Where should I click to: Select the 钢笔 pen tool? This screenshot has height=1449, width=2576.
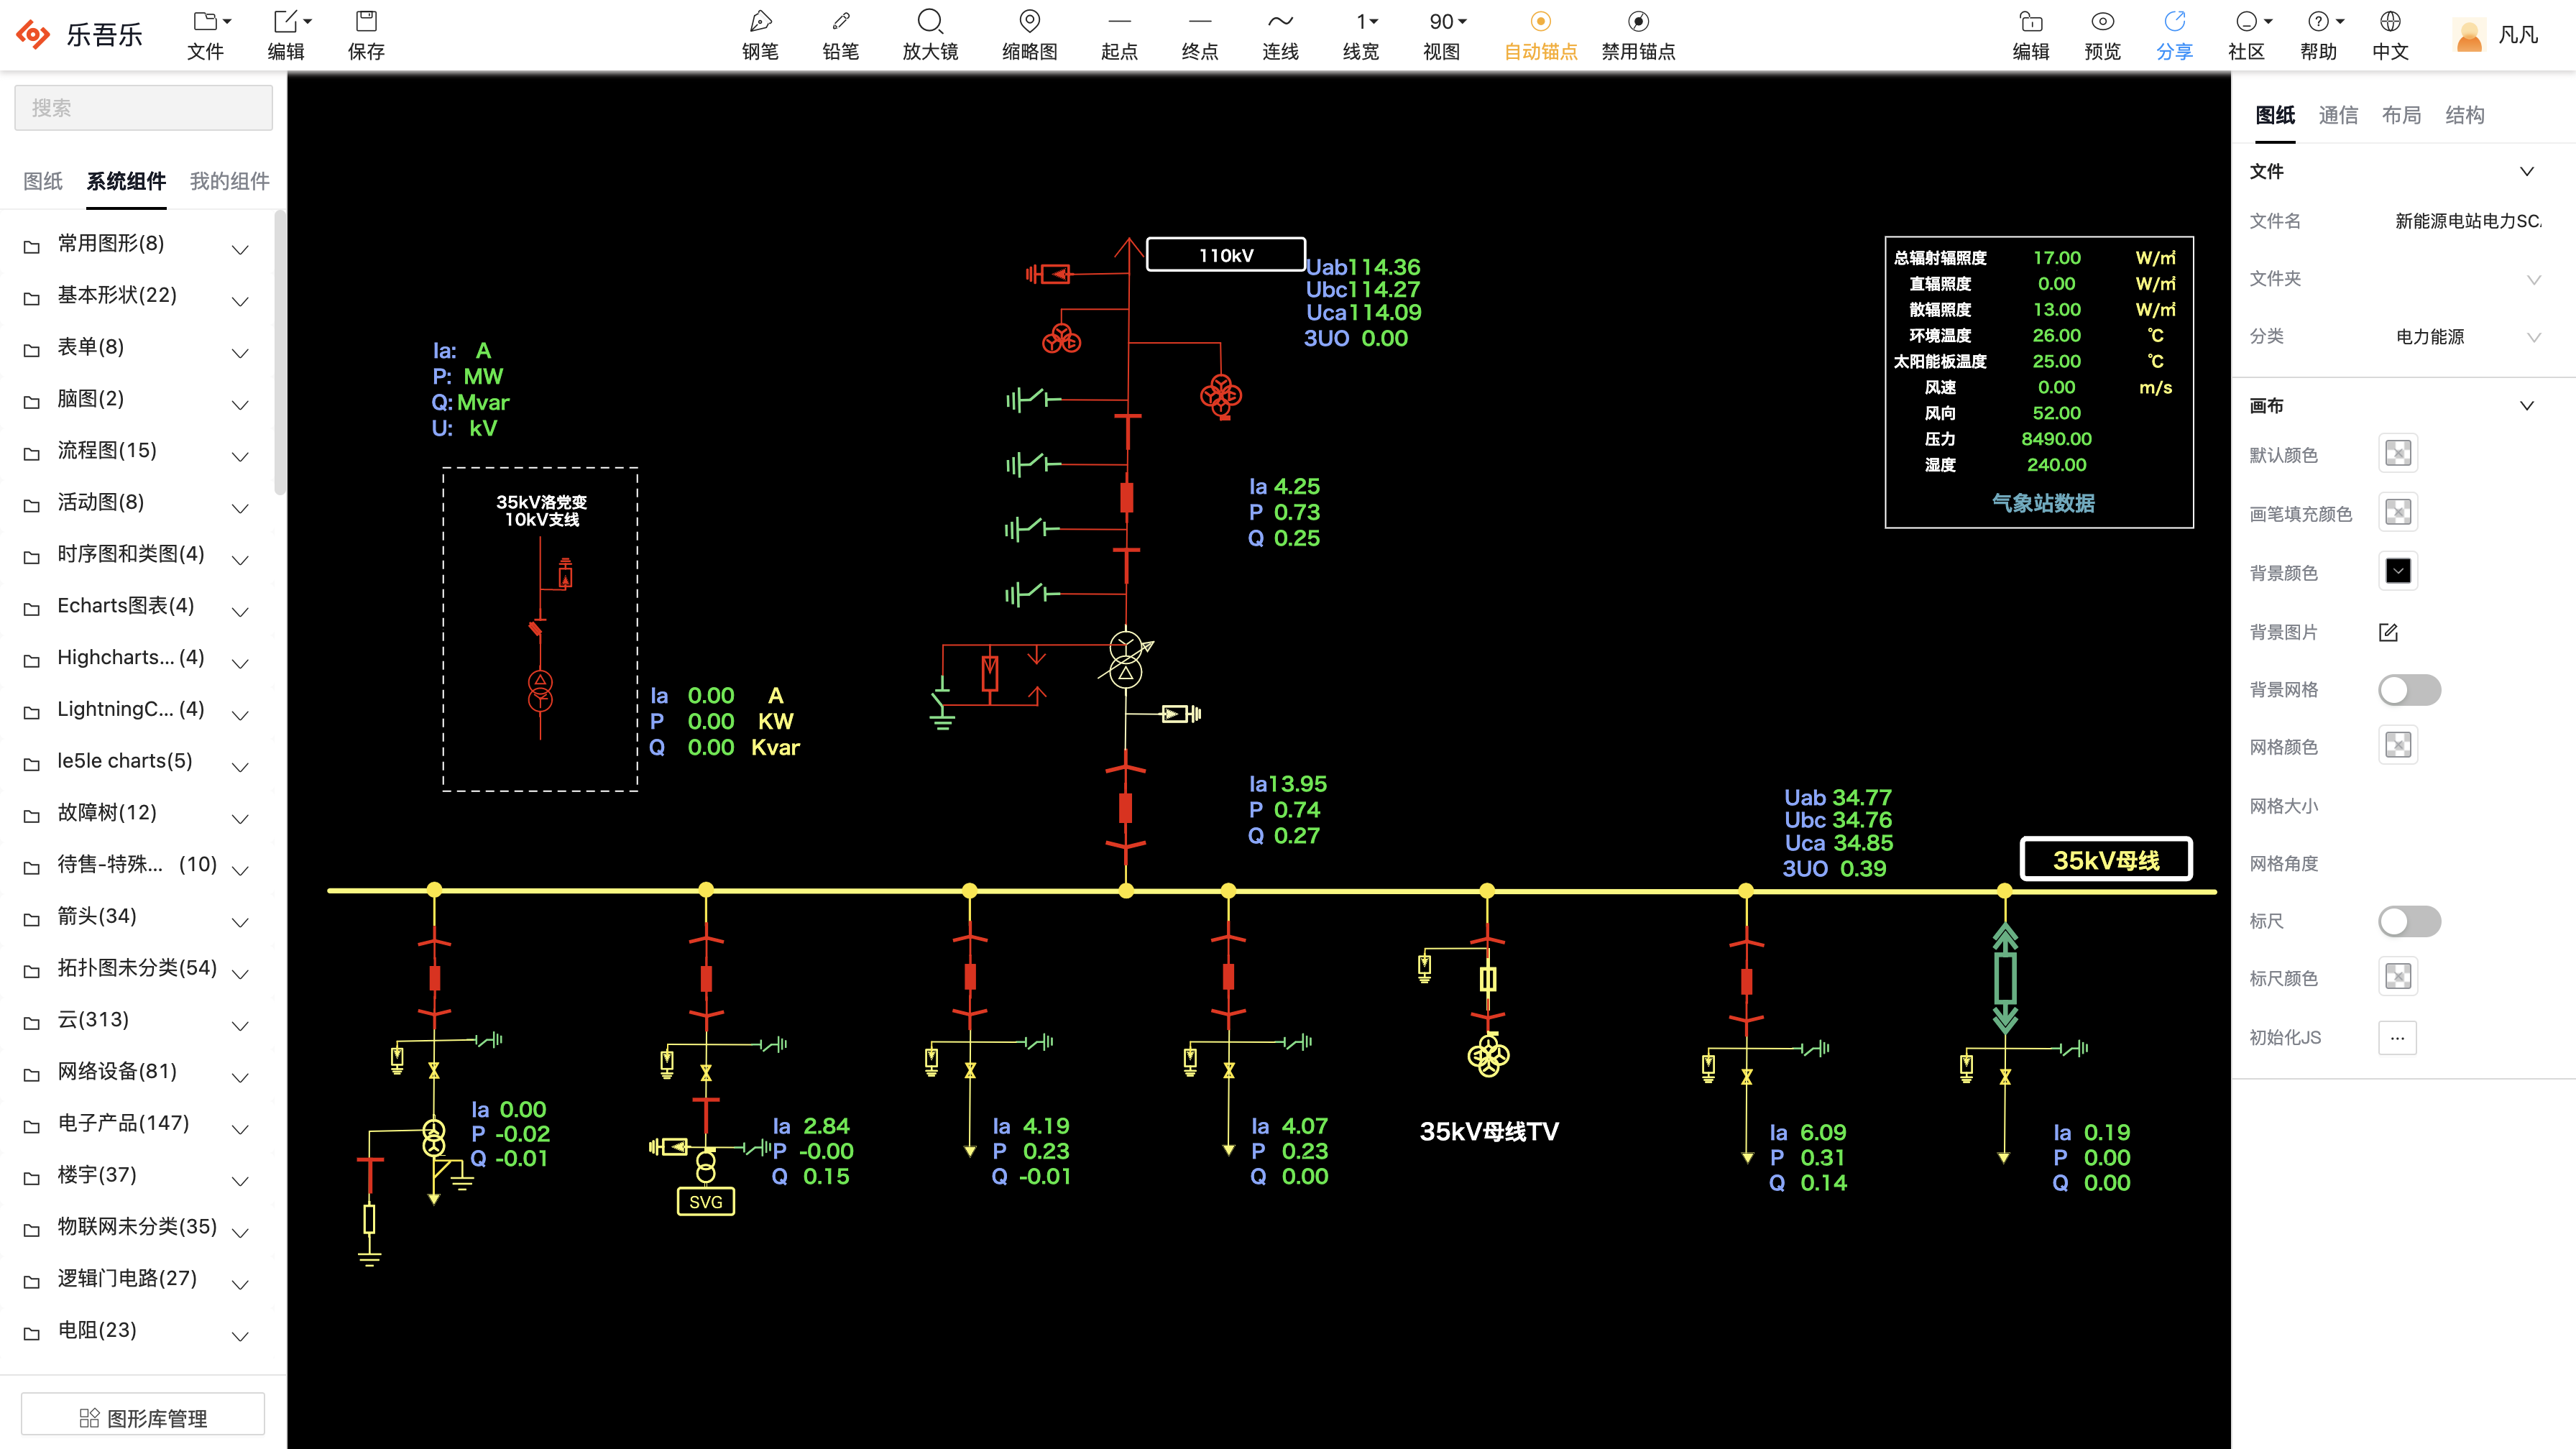tap(760, 22)
